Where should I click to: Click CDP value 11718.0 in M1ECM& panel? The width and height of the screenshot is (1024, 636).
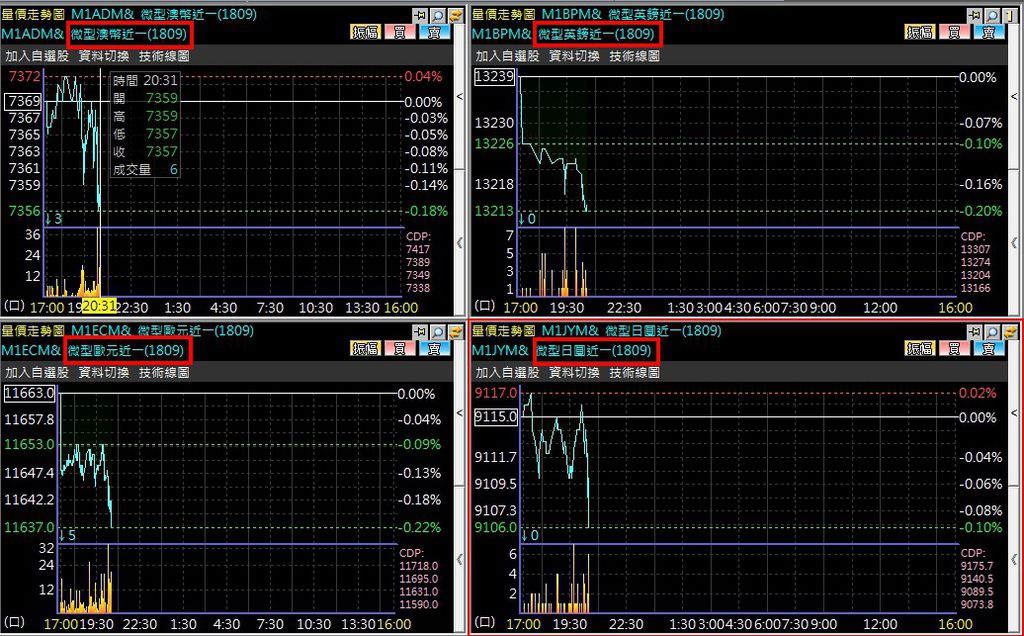coord(419,565)
